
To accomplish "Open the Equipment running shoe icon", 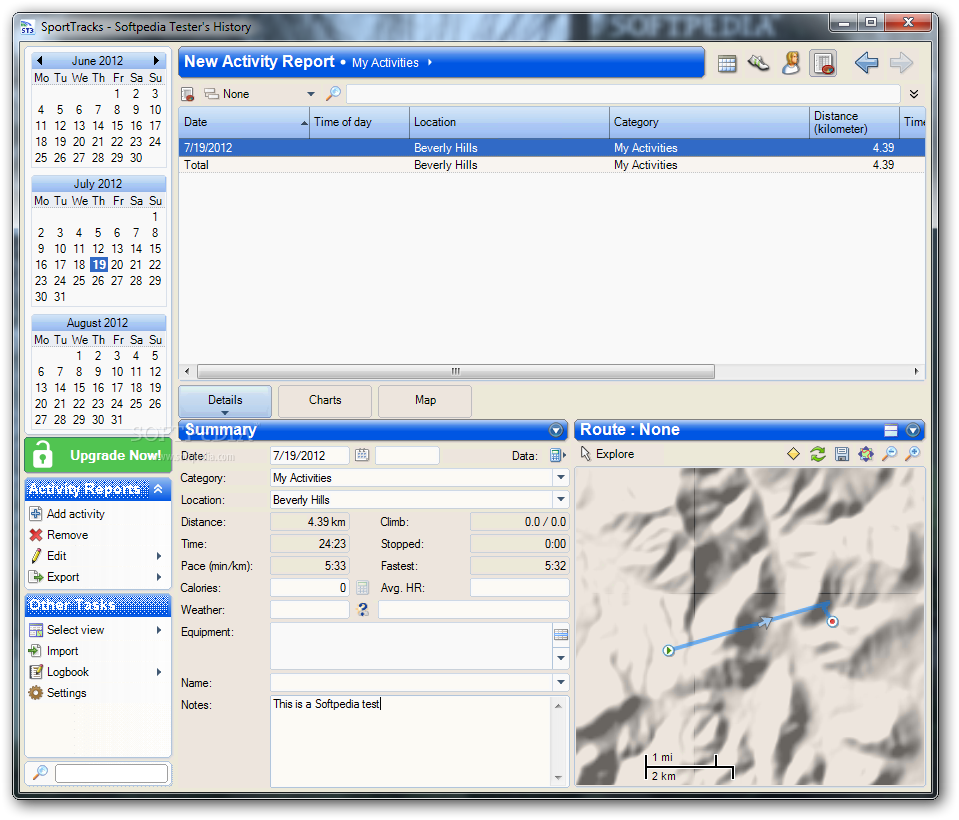I will (758, 63).
